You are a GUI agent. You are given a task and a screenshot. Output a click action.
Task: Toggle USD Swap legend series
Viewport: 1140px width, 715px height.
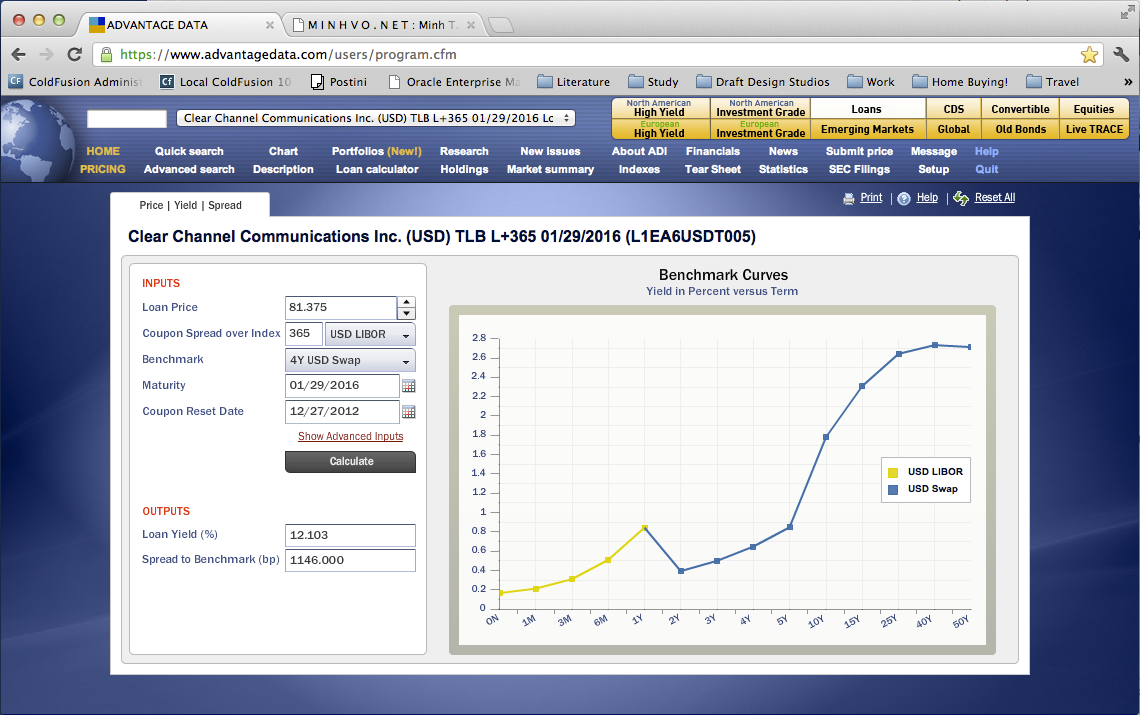(x=923, y=490)
